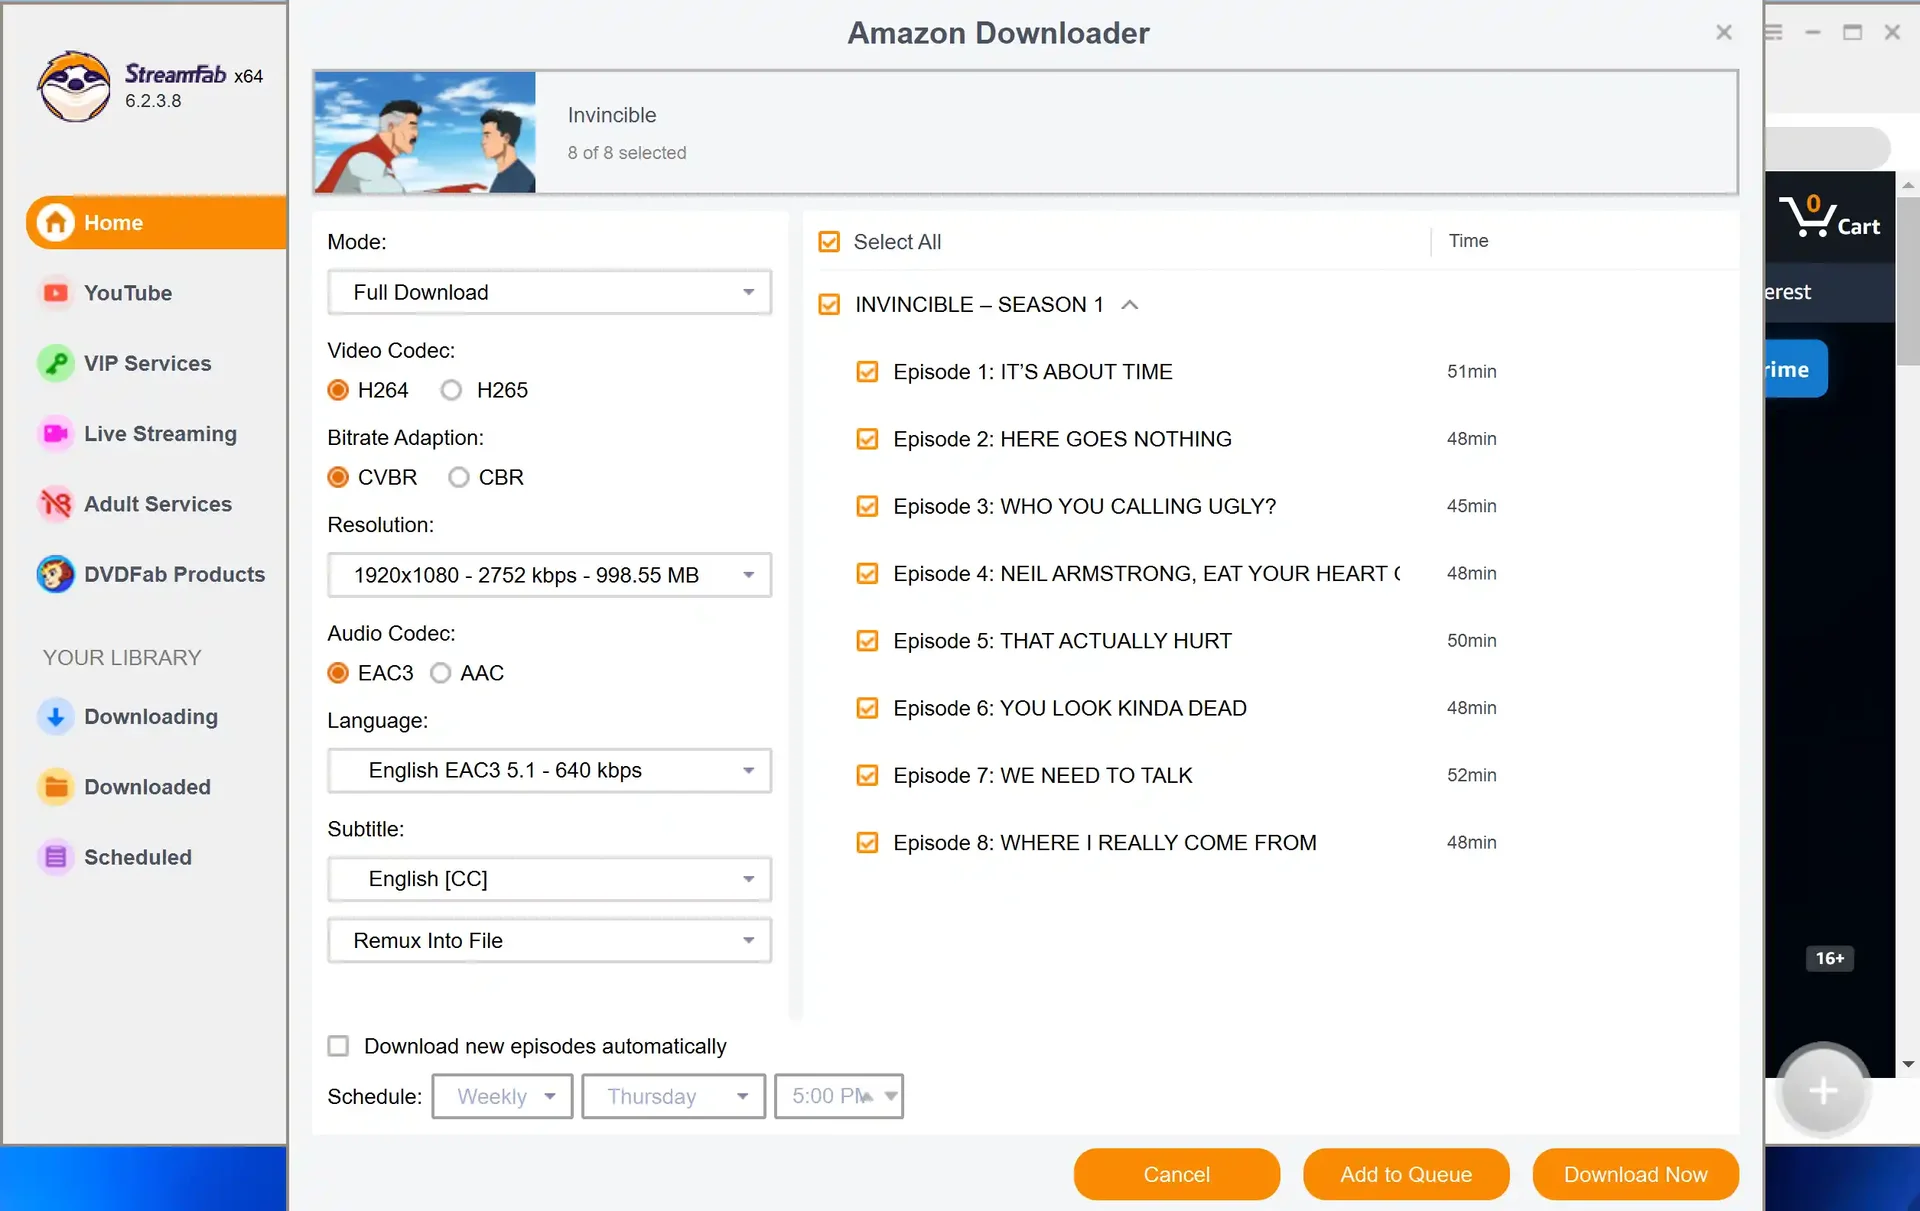This screenshot has width=1920, height=1211.
Task: Click the main window scrollbar up arrow
Action: [x=1908, y=185]
